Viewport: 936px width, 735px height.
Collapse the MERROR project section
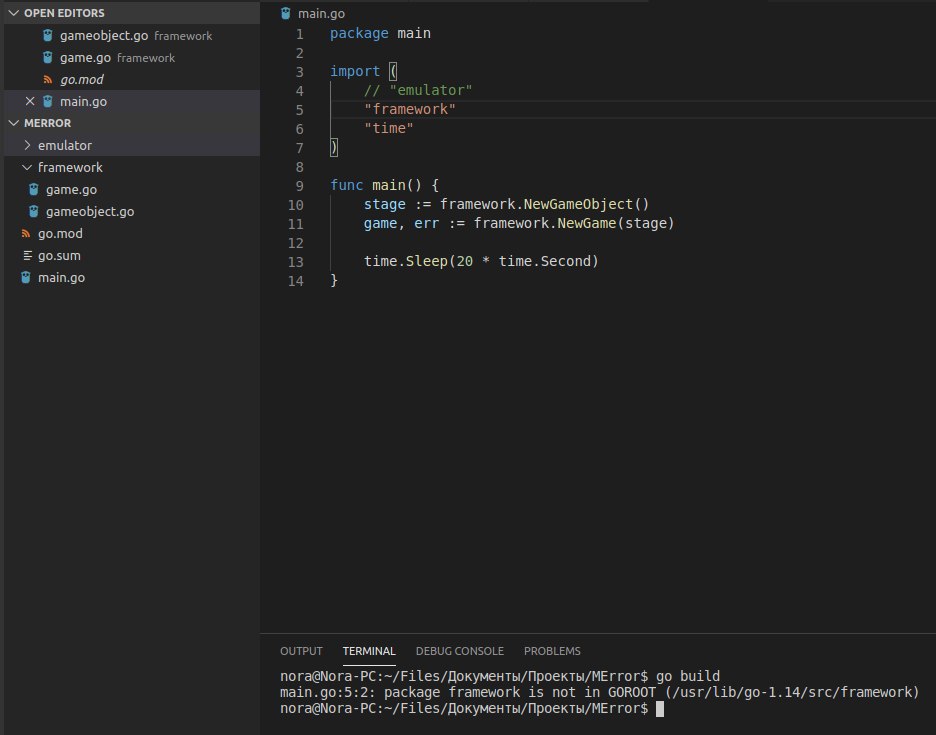click(x=13, y=123)
